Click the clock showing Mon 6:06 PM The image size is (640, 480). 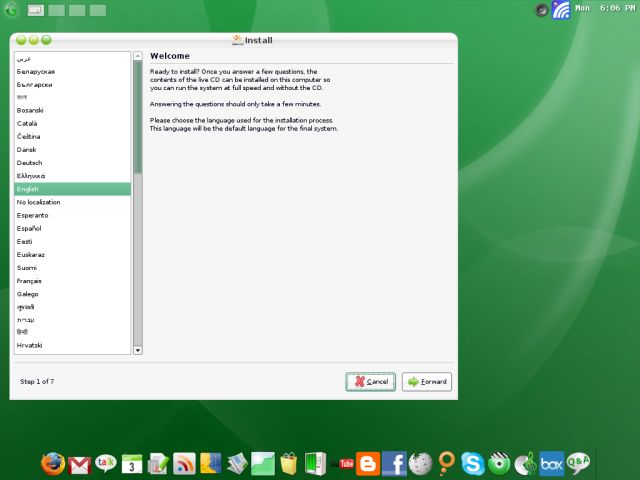click(605, 8)
